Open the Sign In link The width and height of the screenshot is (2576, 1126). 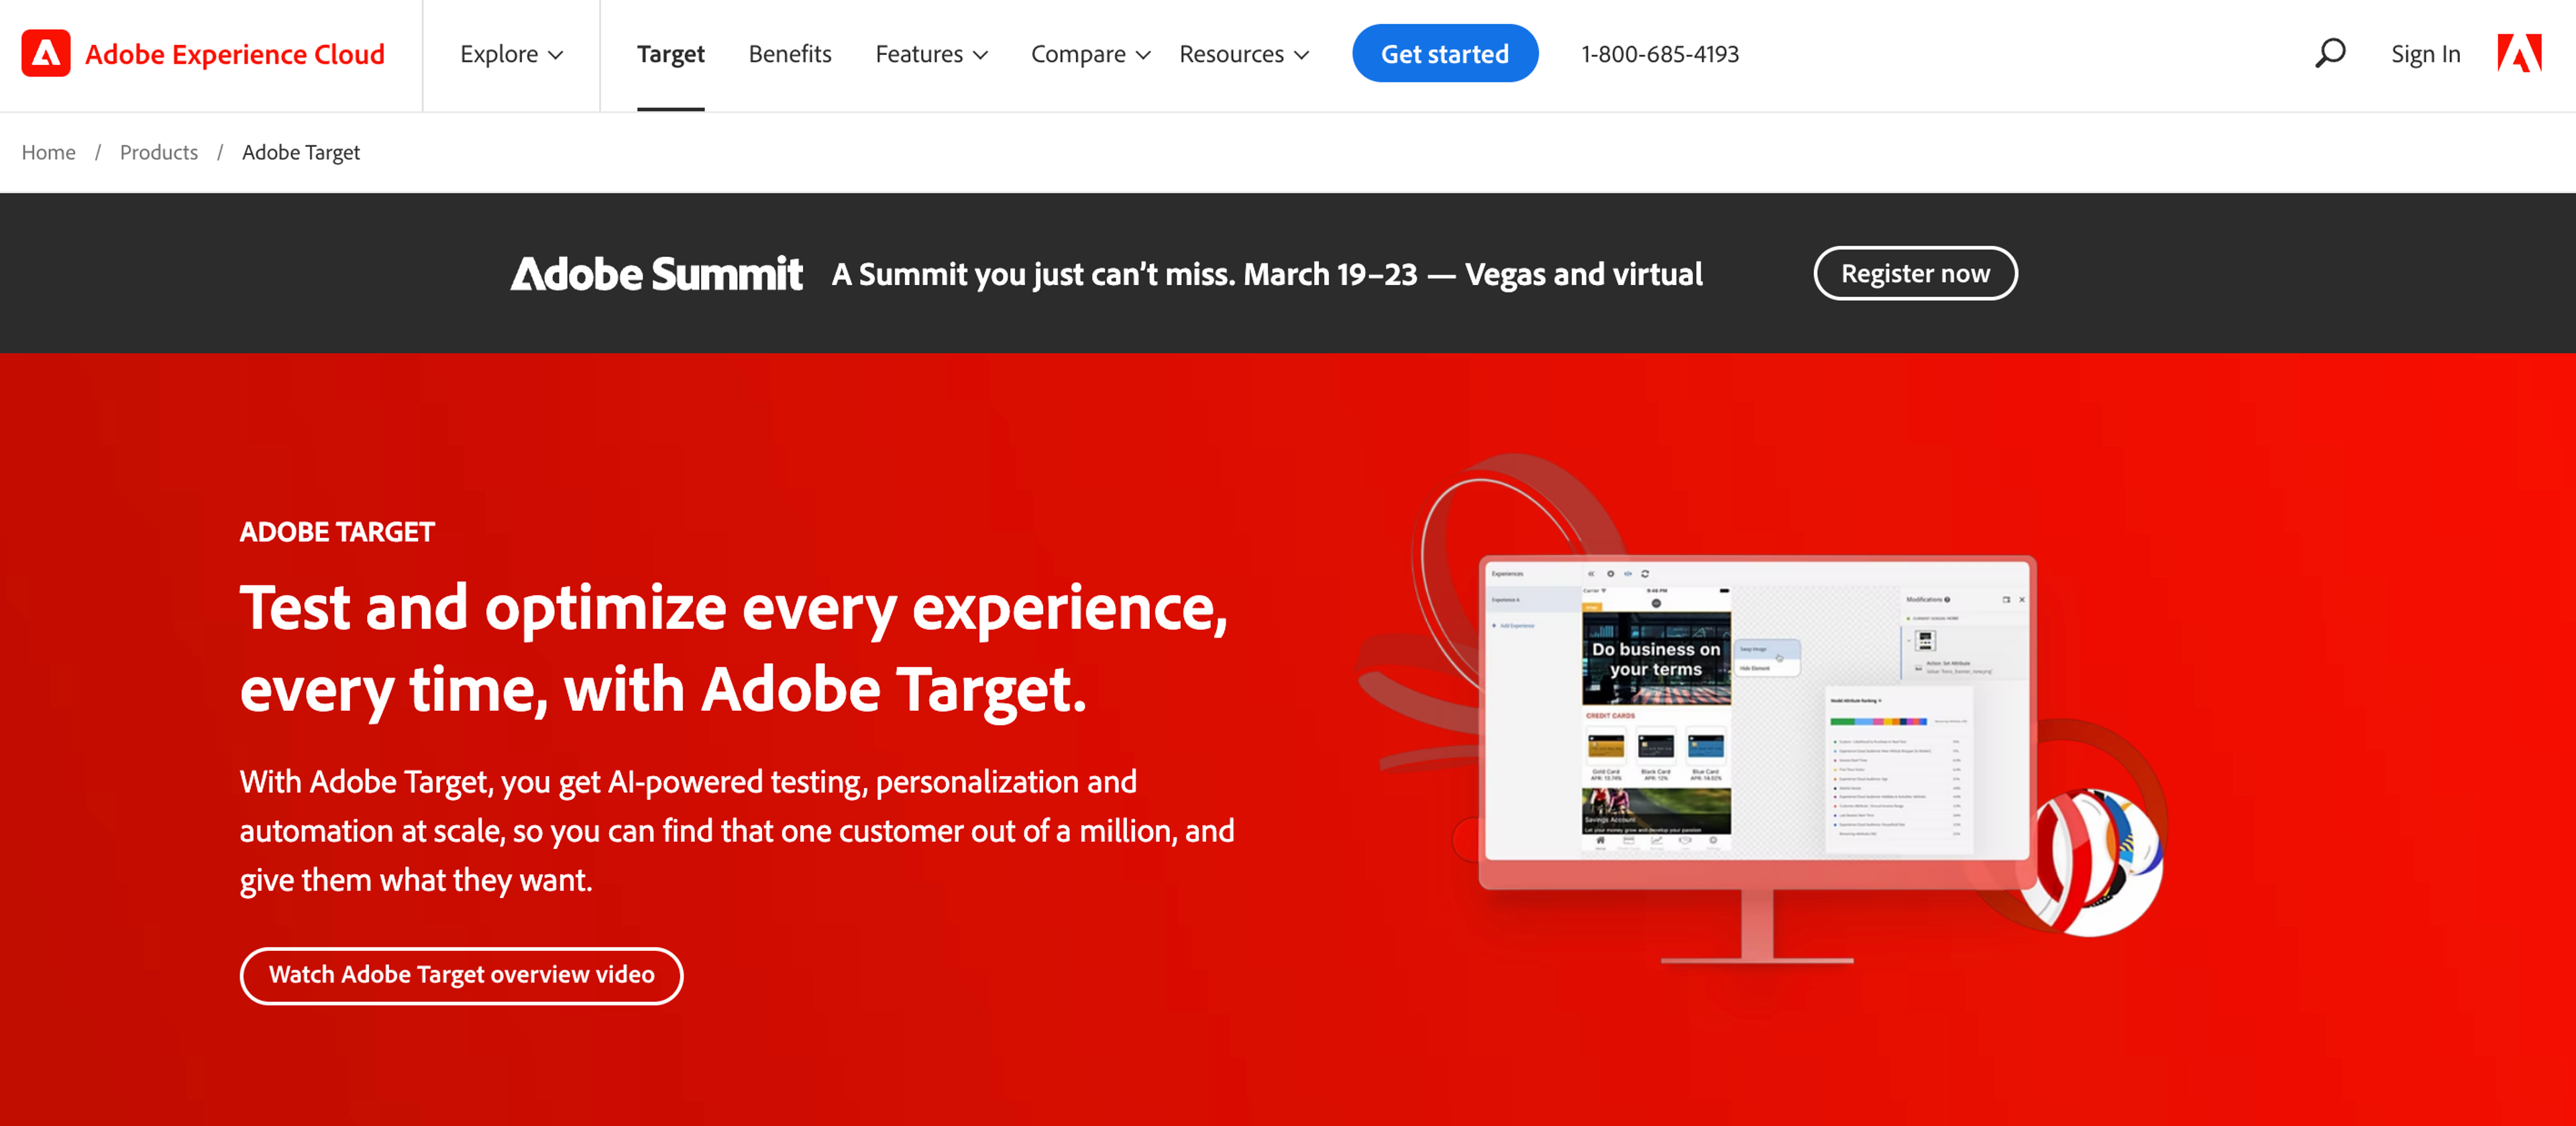coord(2425,54)
